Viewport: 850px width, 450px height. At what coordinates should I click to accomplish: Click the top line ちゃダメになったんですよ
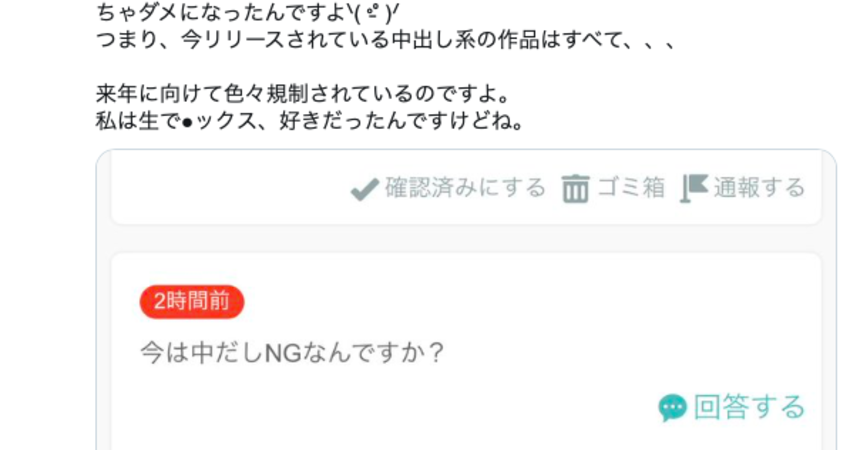click(248, 12)
